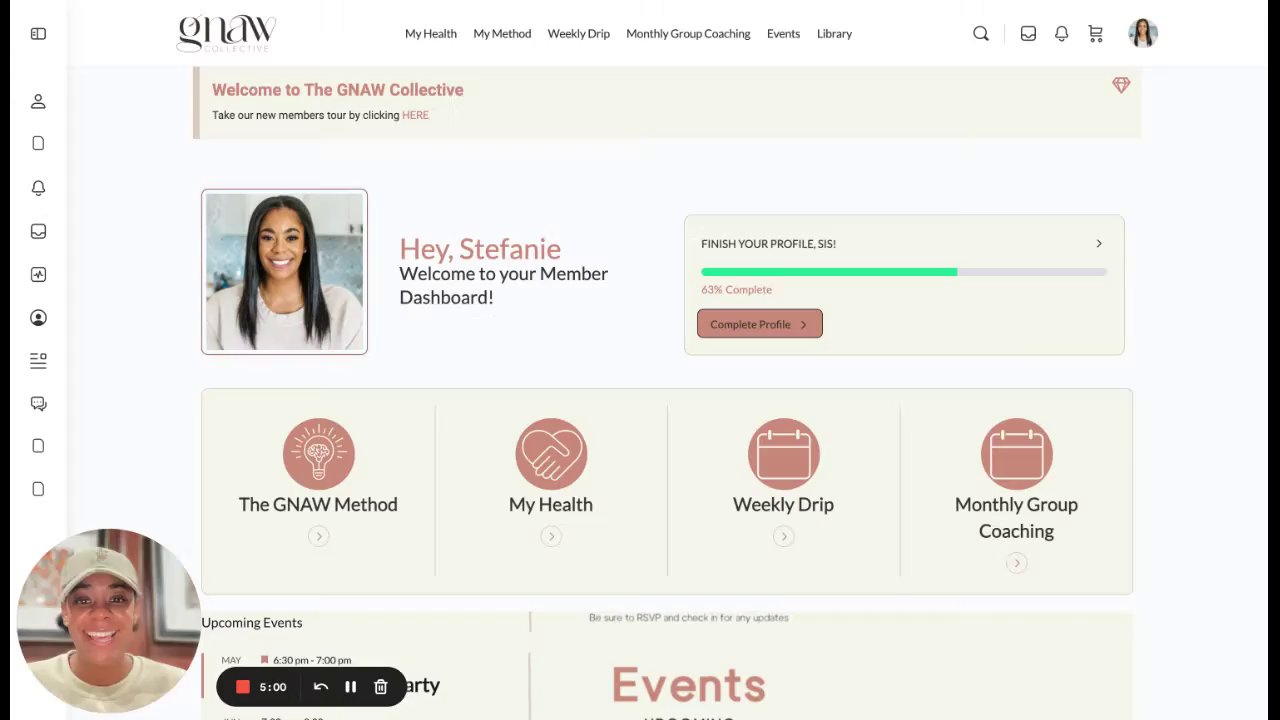The height and width of the screenshot is (720, 1280).
Task: Click the Hey, Stefanie greeting
Action: (x=480, y=249)
